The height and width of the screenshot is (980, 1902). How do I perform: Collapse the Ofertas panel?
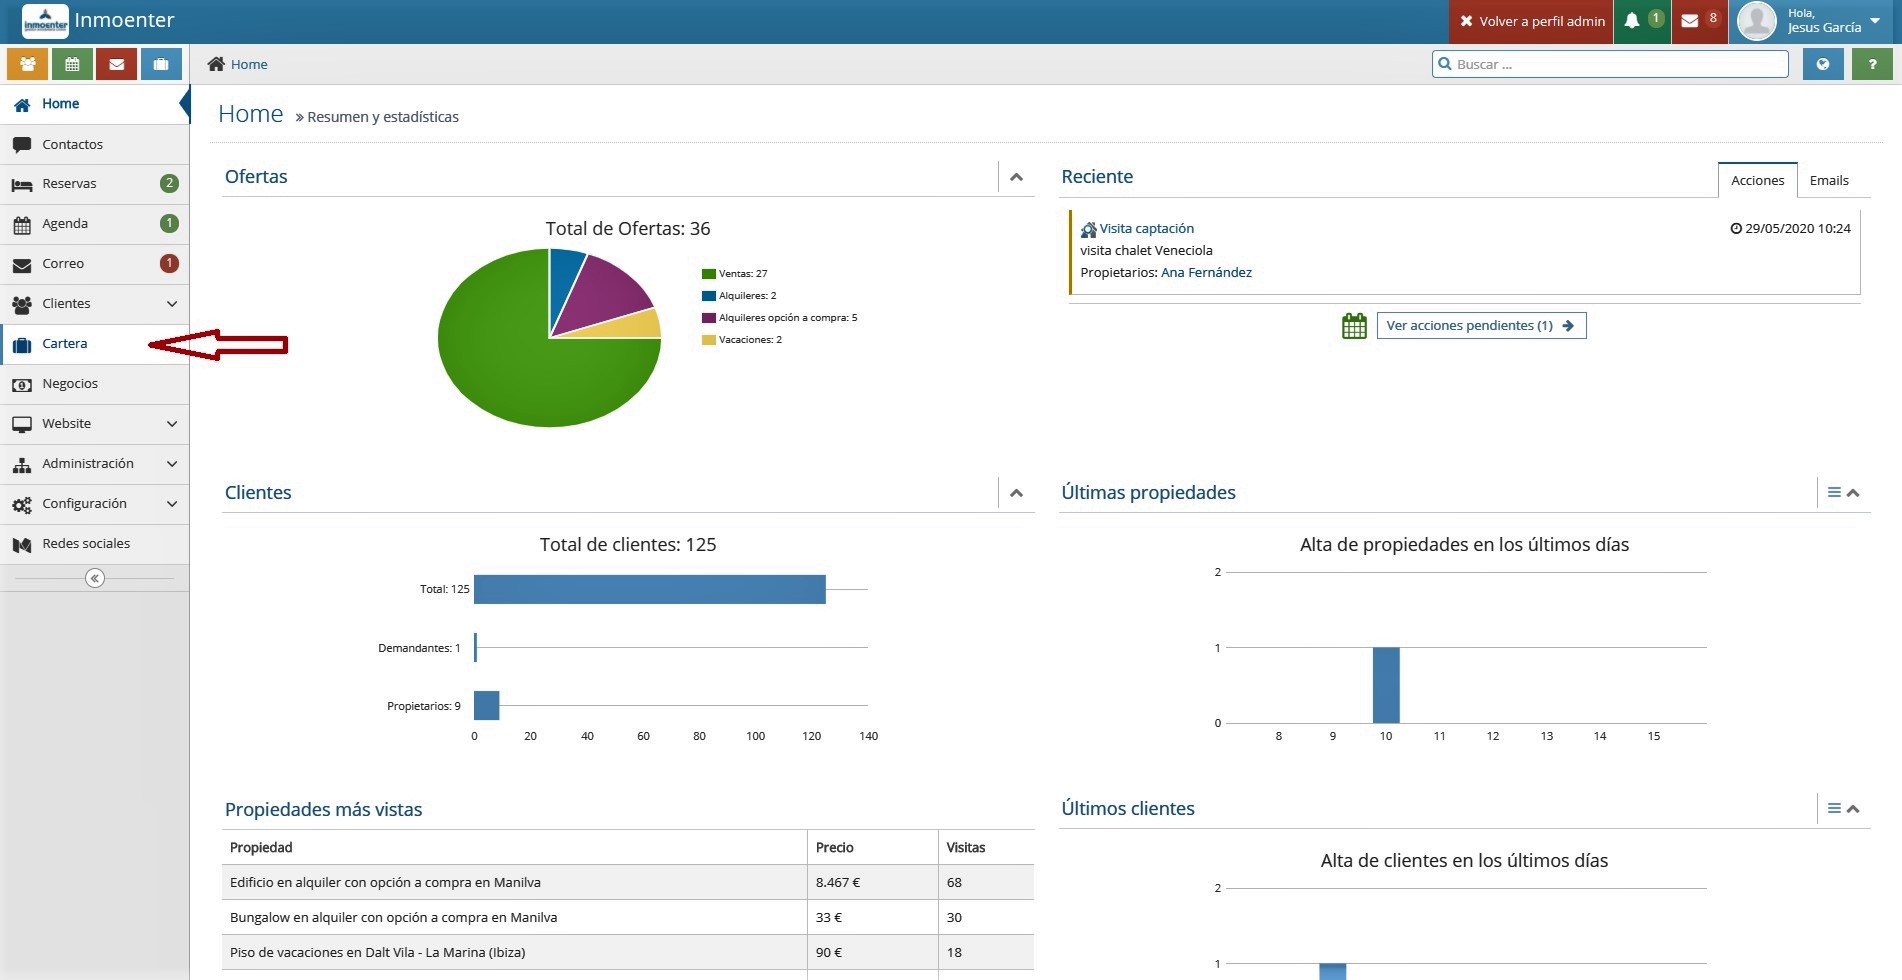(1016, 177)
